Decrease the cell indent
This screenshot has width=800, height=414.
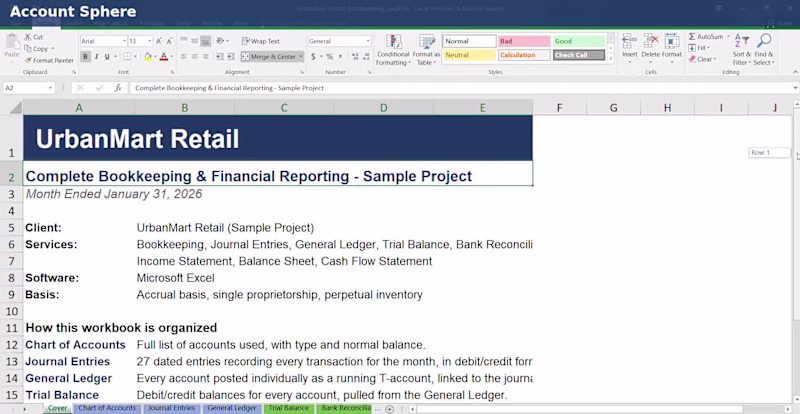[x=219, y=57]
